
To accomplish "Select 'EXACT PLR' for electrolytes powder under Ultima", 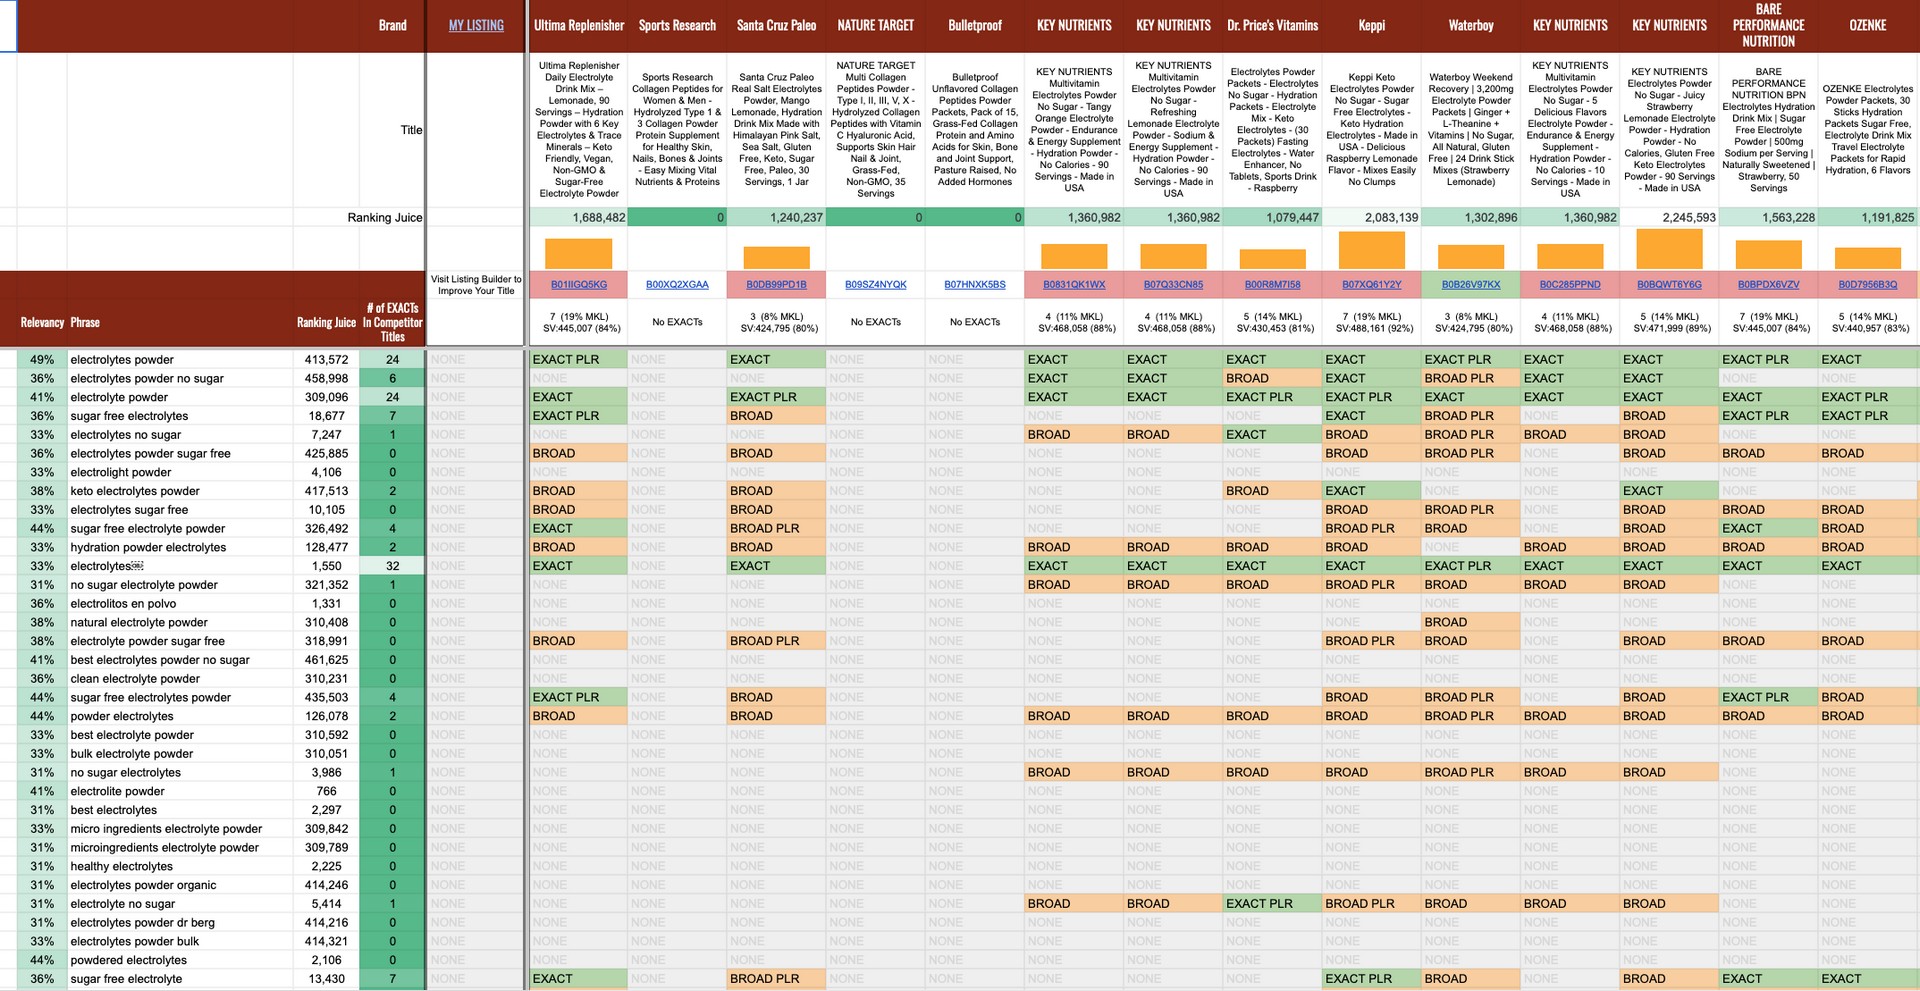I will pyautogui.click(x=578, y=360).
